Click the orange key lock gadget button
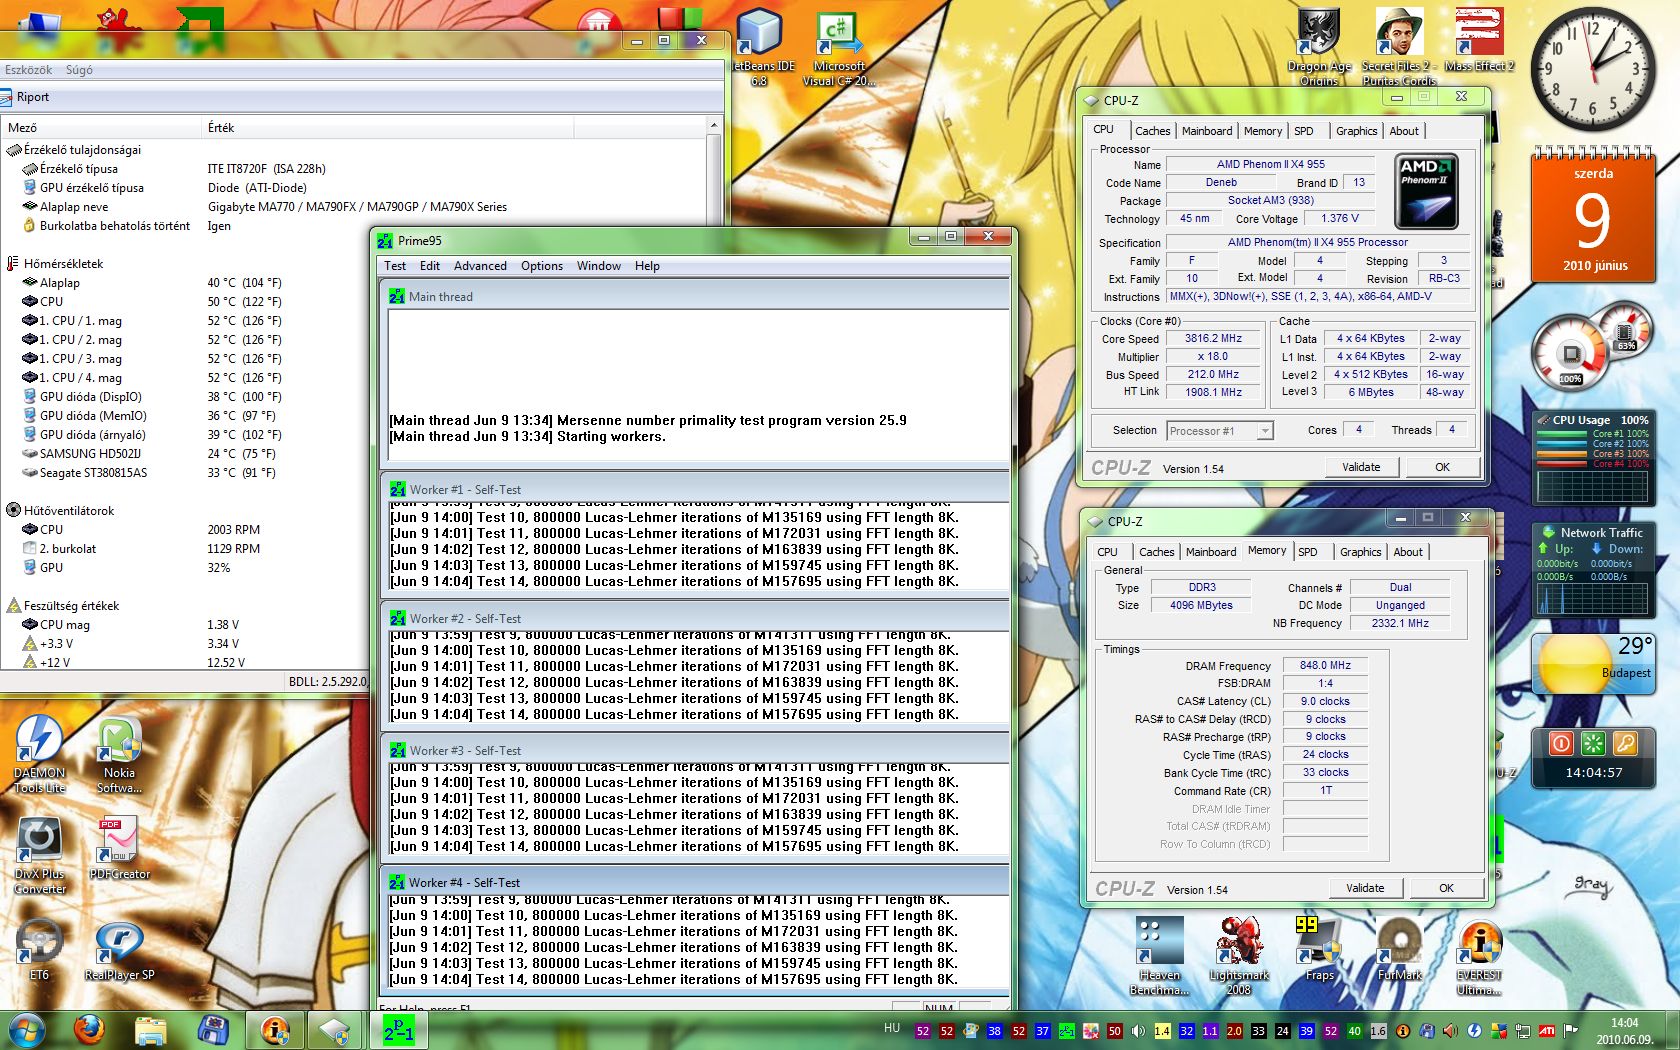This screenshot has height=1050, width=1680. (x=1625, y=743)
